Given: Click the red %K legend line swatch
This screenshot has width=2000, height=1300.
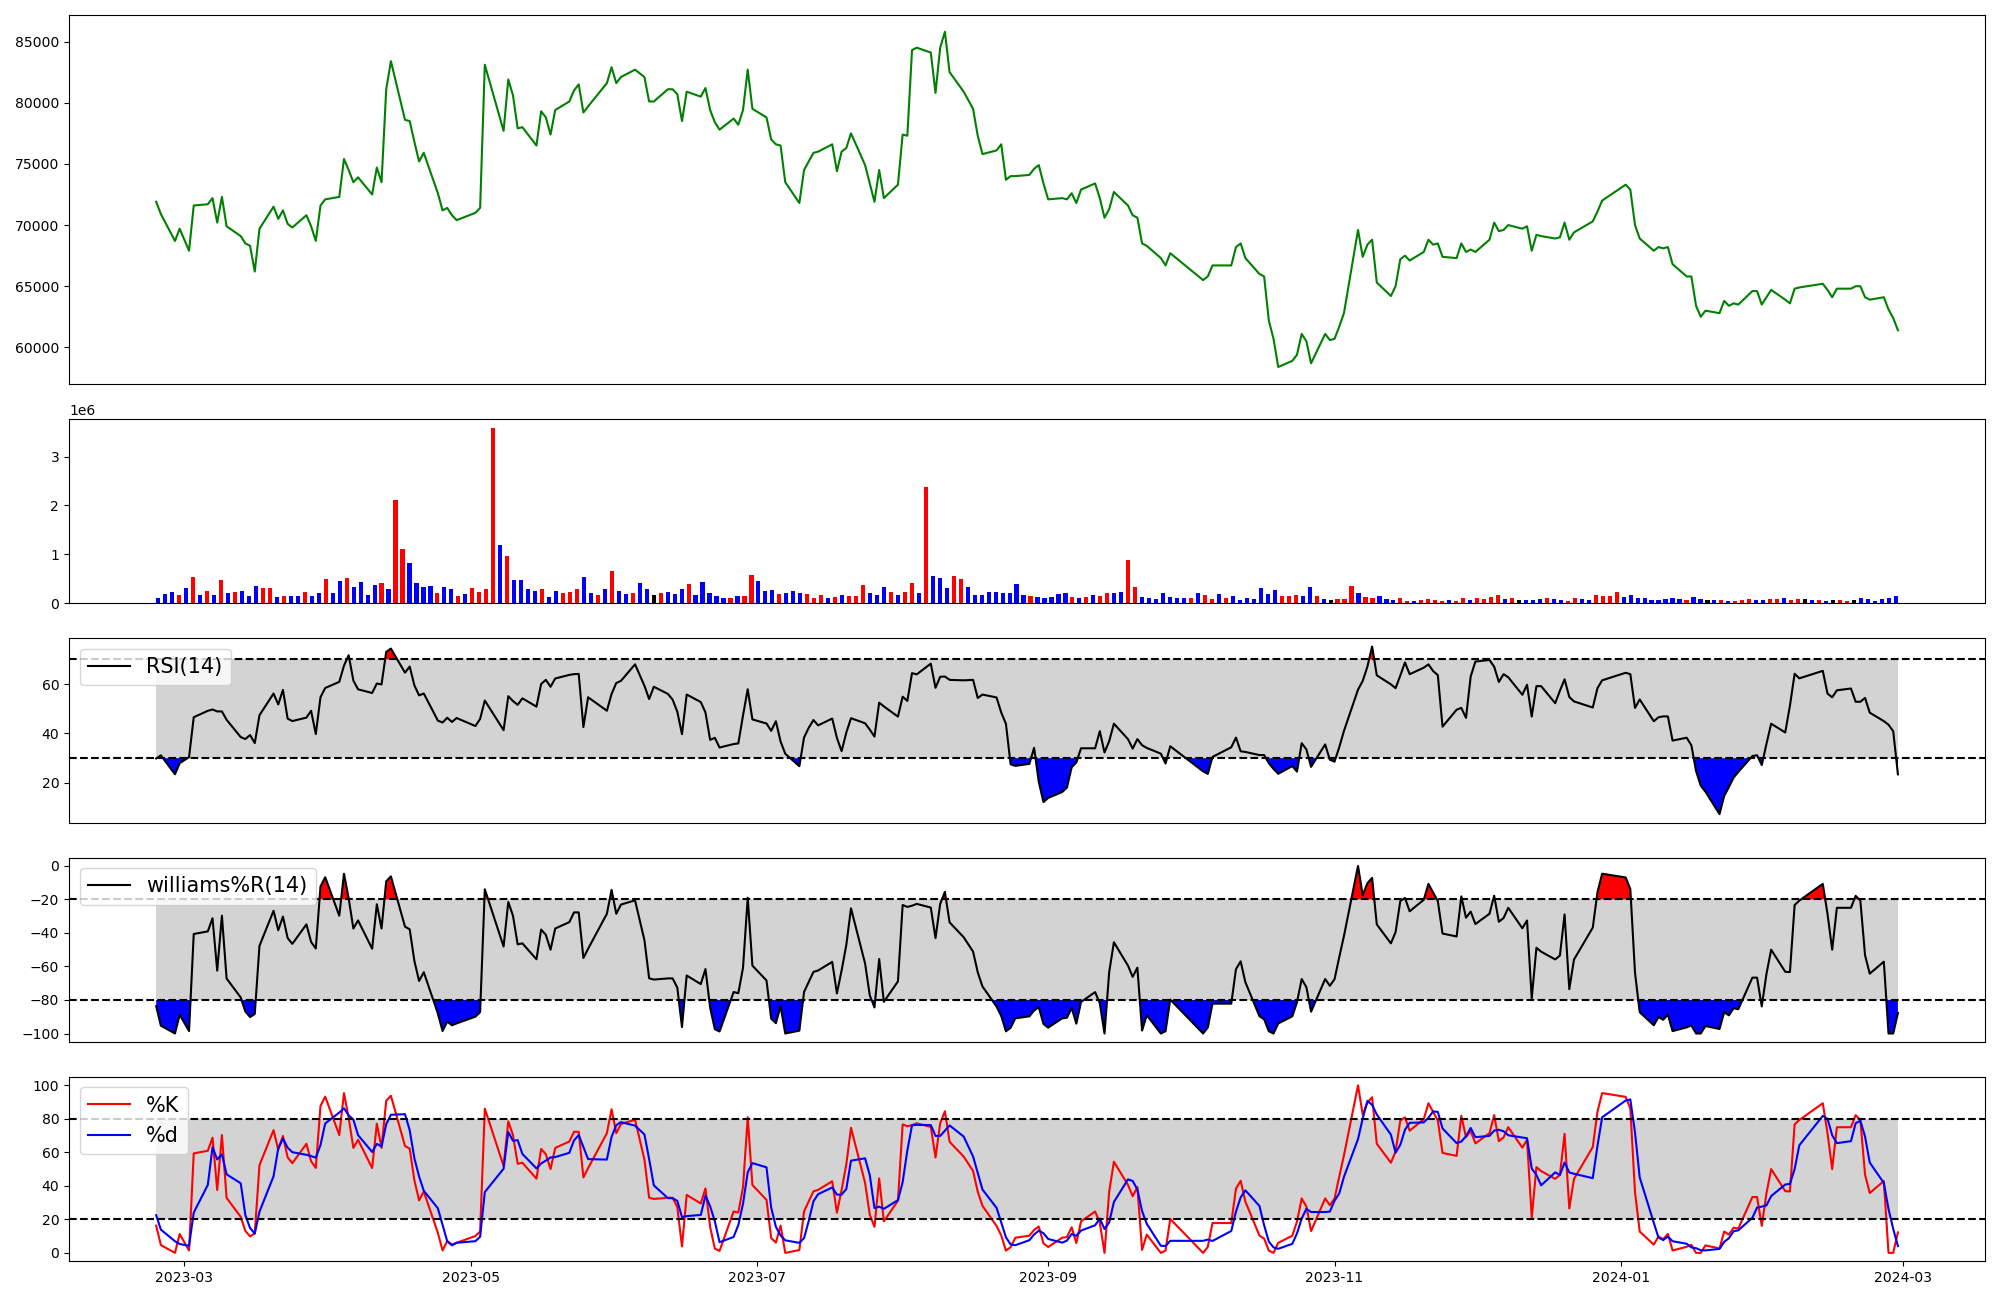Looking at the screenshot, I should click(x=110, y=1104).
